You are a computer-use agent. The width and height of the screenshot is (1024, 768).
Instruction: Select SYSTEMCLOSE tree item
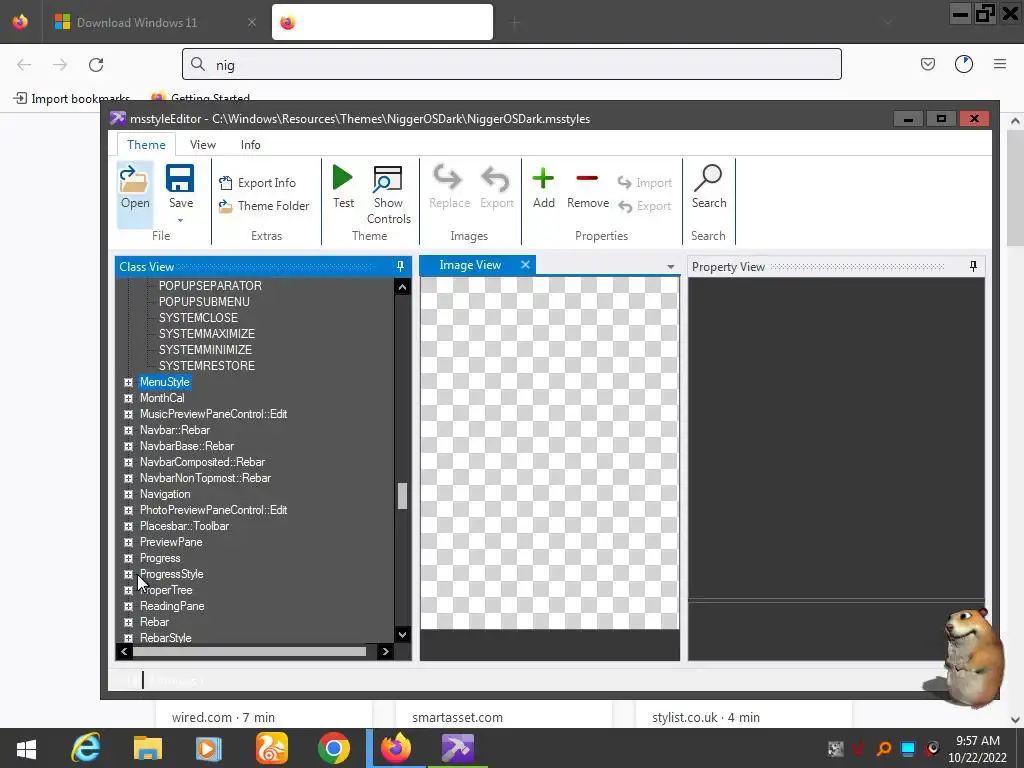[x=199, y=317]
